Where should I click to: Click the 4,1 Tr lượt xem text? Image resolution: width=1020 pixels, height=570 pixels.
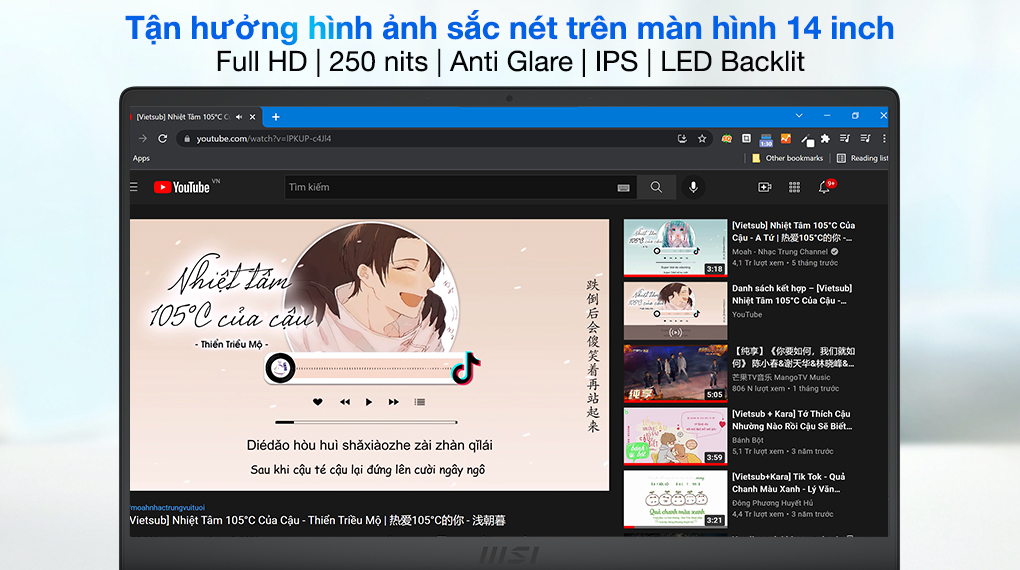point(758,263)
